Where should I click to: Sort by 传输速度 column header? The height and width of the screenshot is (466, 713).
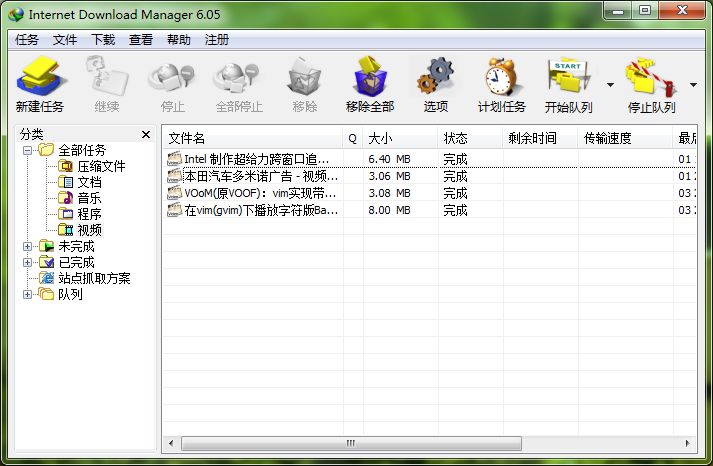625,138
